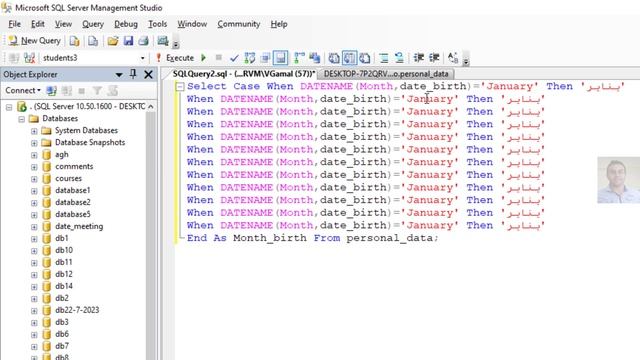This screenshot has width=640, height=360.
Task: Open the Tools menu
Action: click(158, 24)
